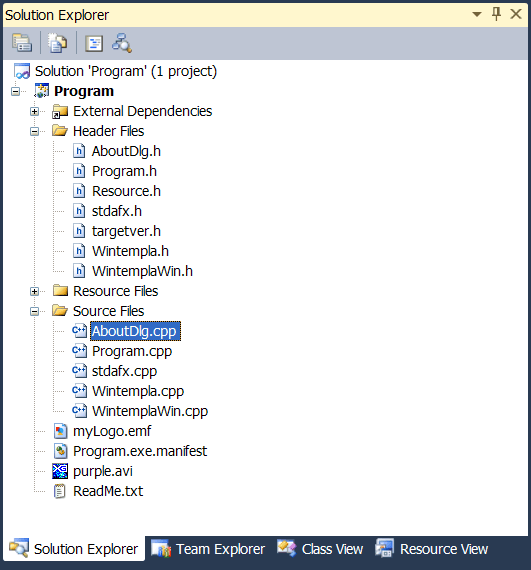The width and height of the screenshot is (531, 570).
Task: Click the Source Files folder icon
Action: click(x=60, y=310)
